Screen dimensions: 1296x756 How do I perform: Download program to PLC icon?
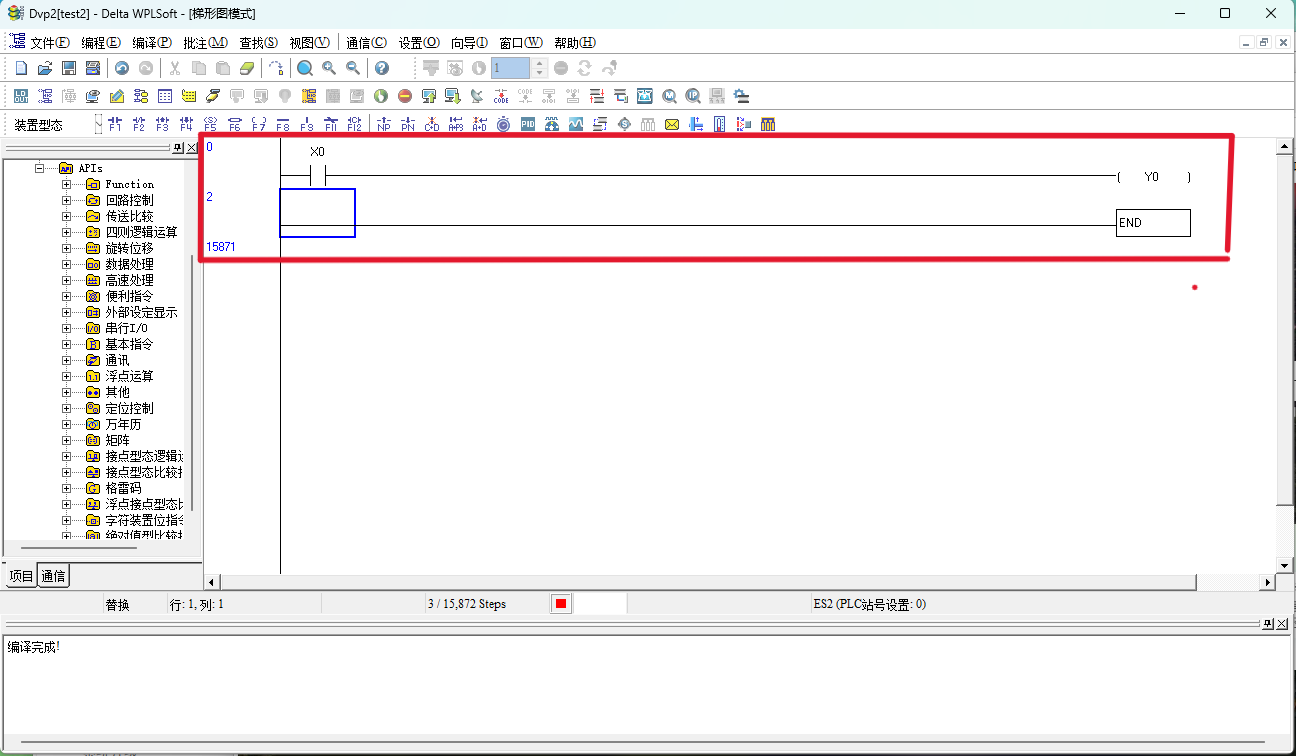(x=453, y=96)
